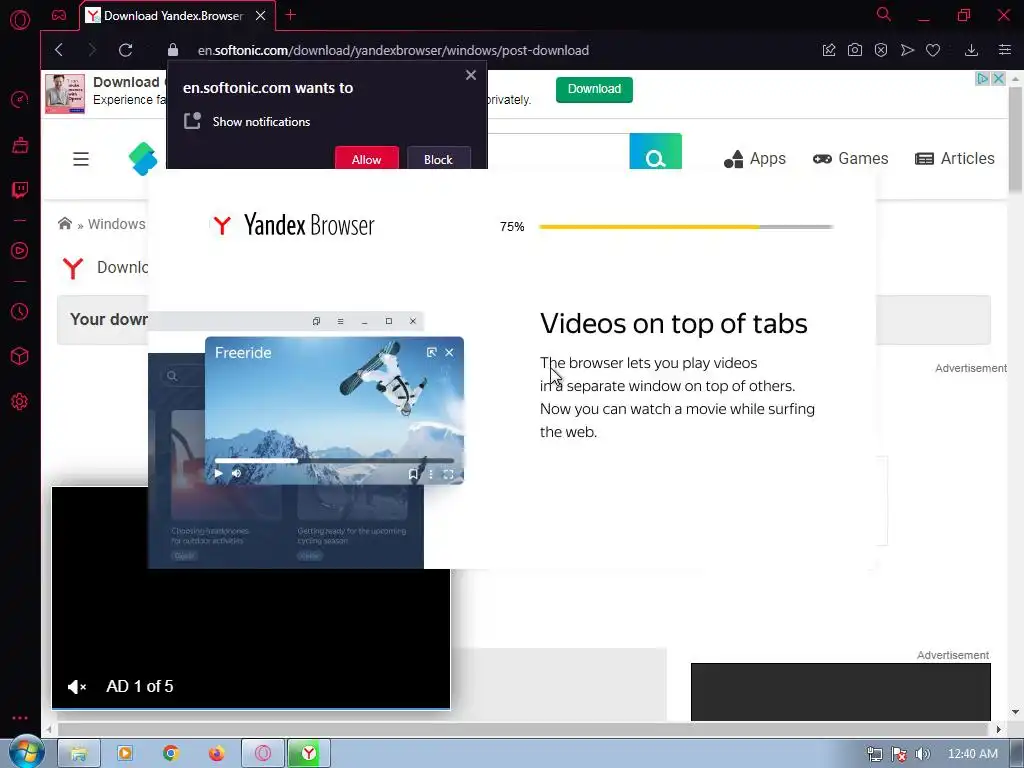Open the AdChoices info icon
This screenshot has height=768, width=1024.
[x=983, y=79]
